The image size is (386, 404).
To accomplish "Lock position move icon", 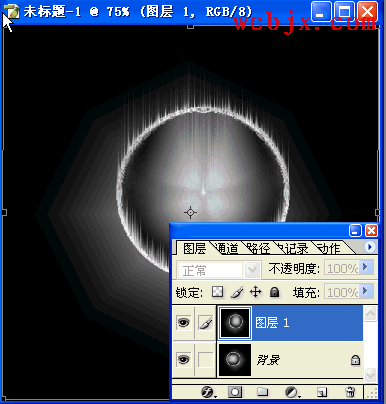I will (256, 292).
